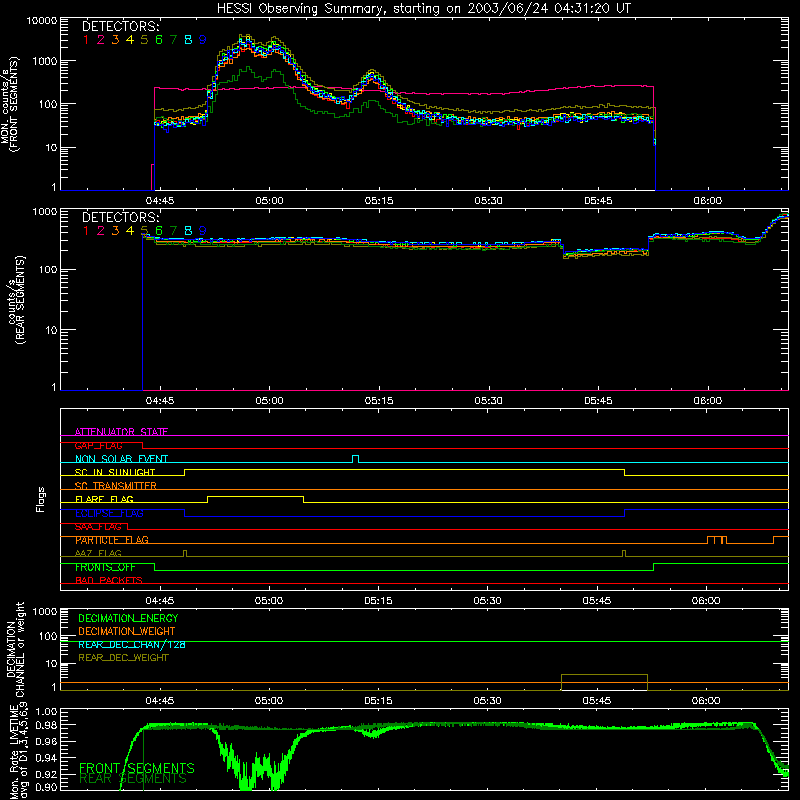Click the 04:45 tick under the decimation plot

pos(160,701)
